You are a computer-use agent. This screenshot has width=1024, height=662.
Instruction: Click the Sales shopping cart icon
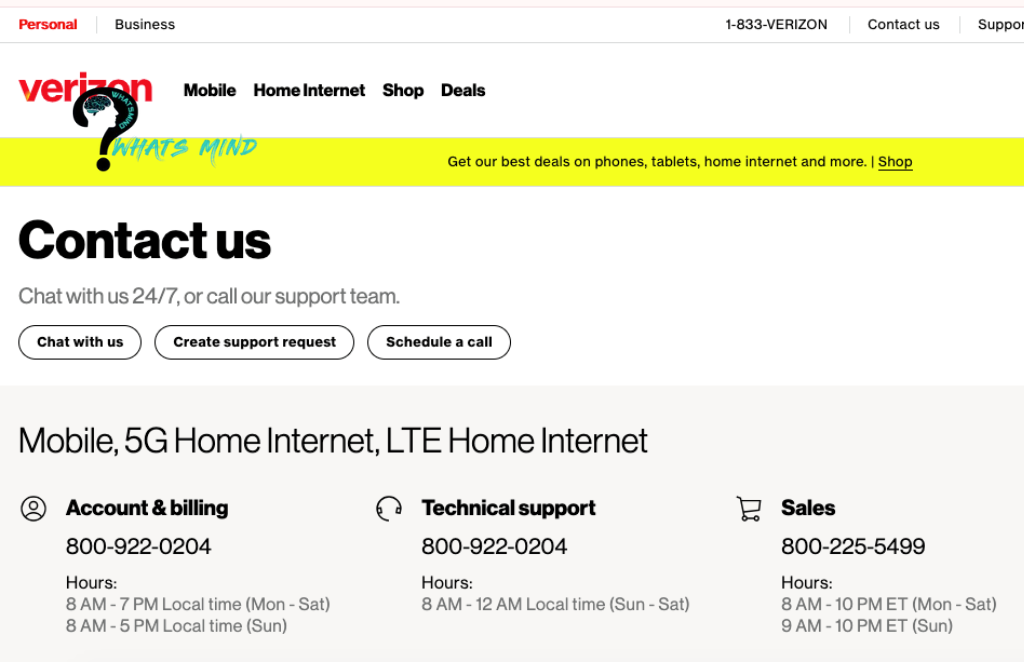(x=748, y=509)
